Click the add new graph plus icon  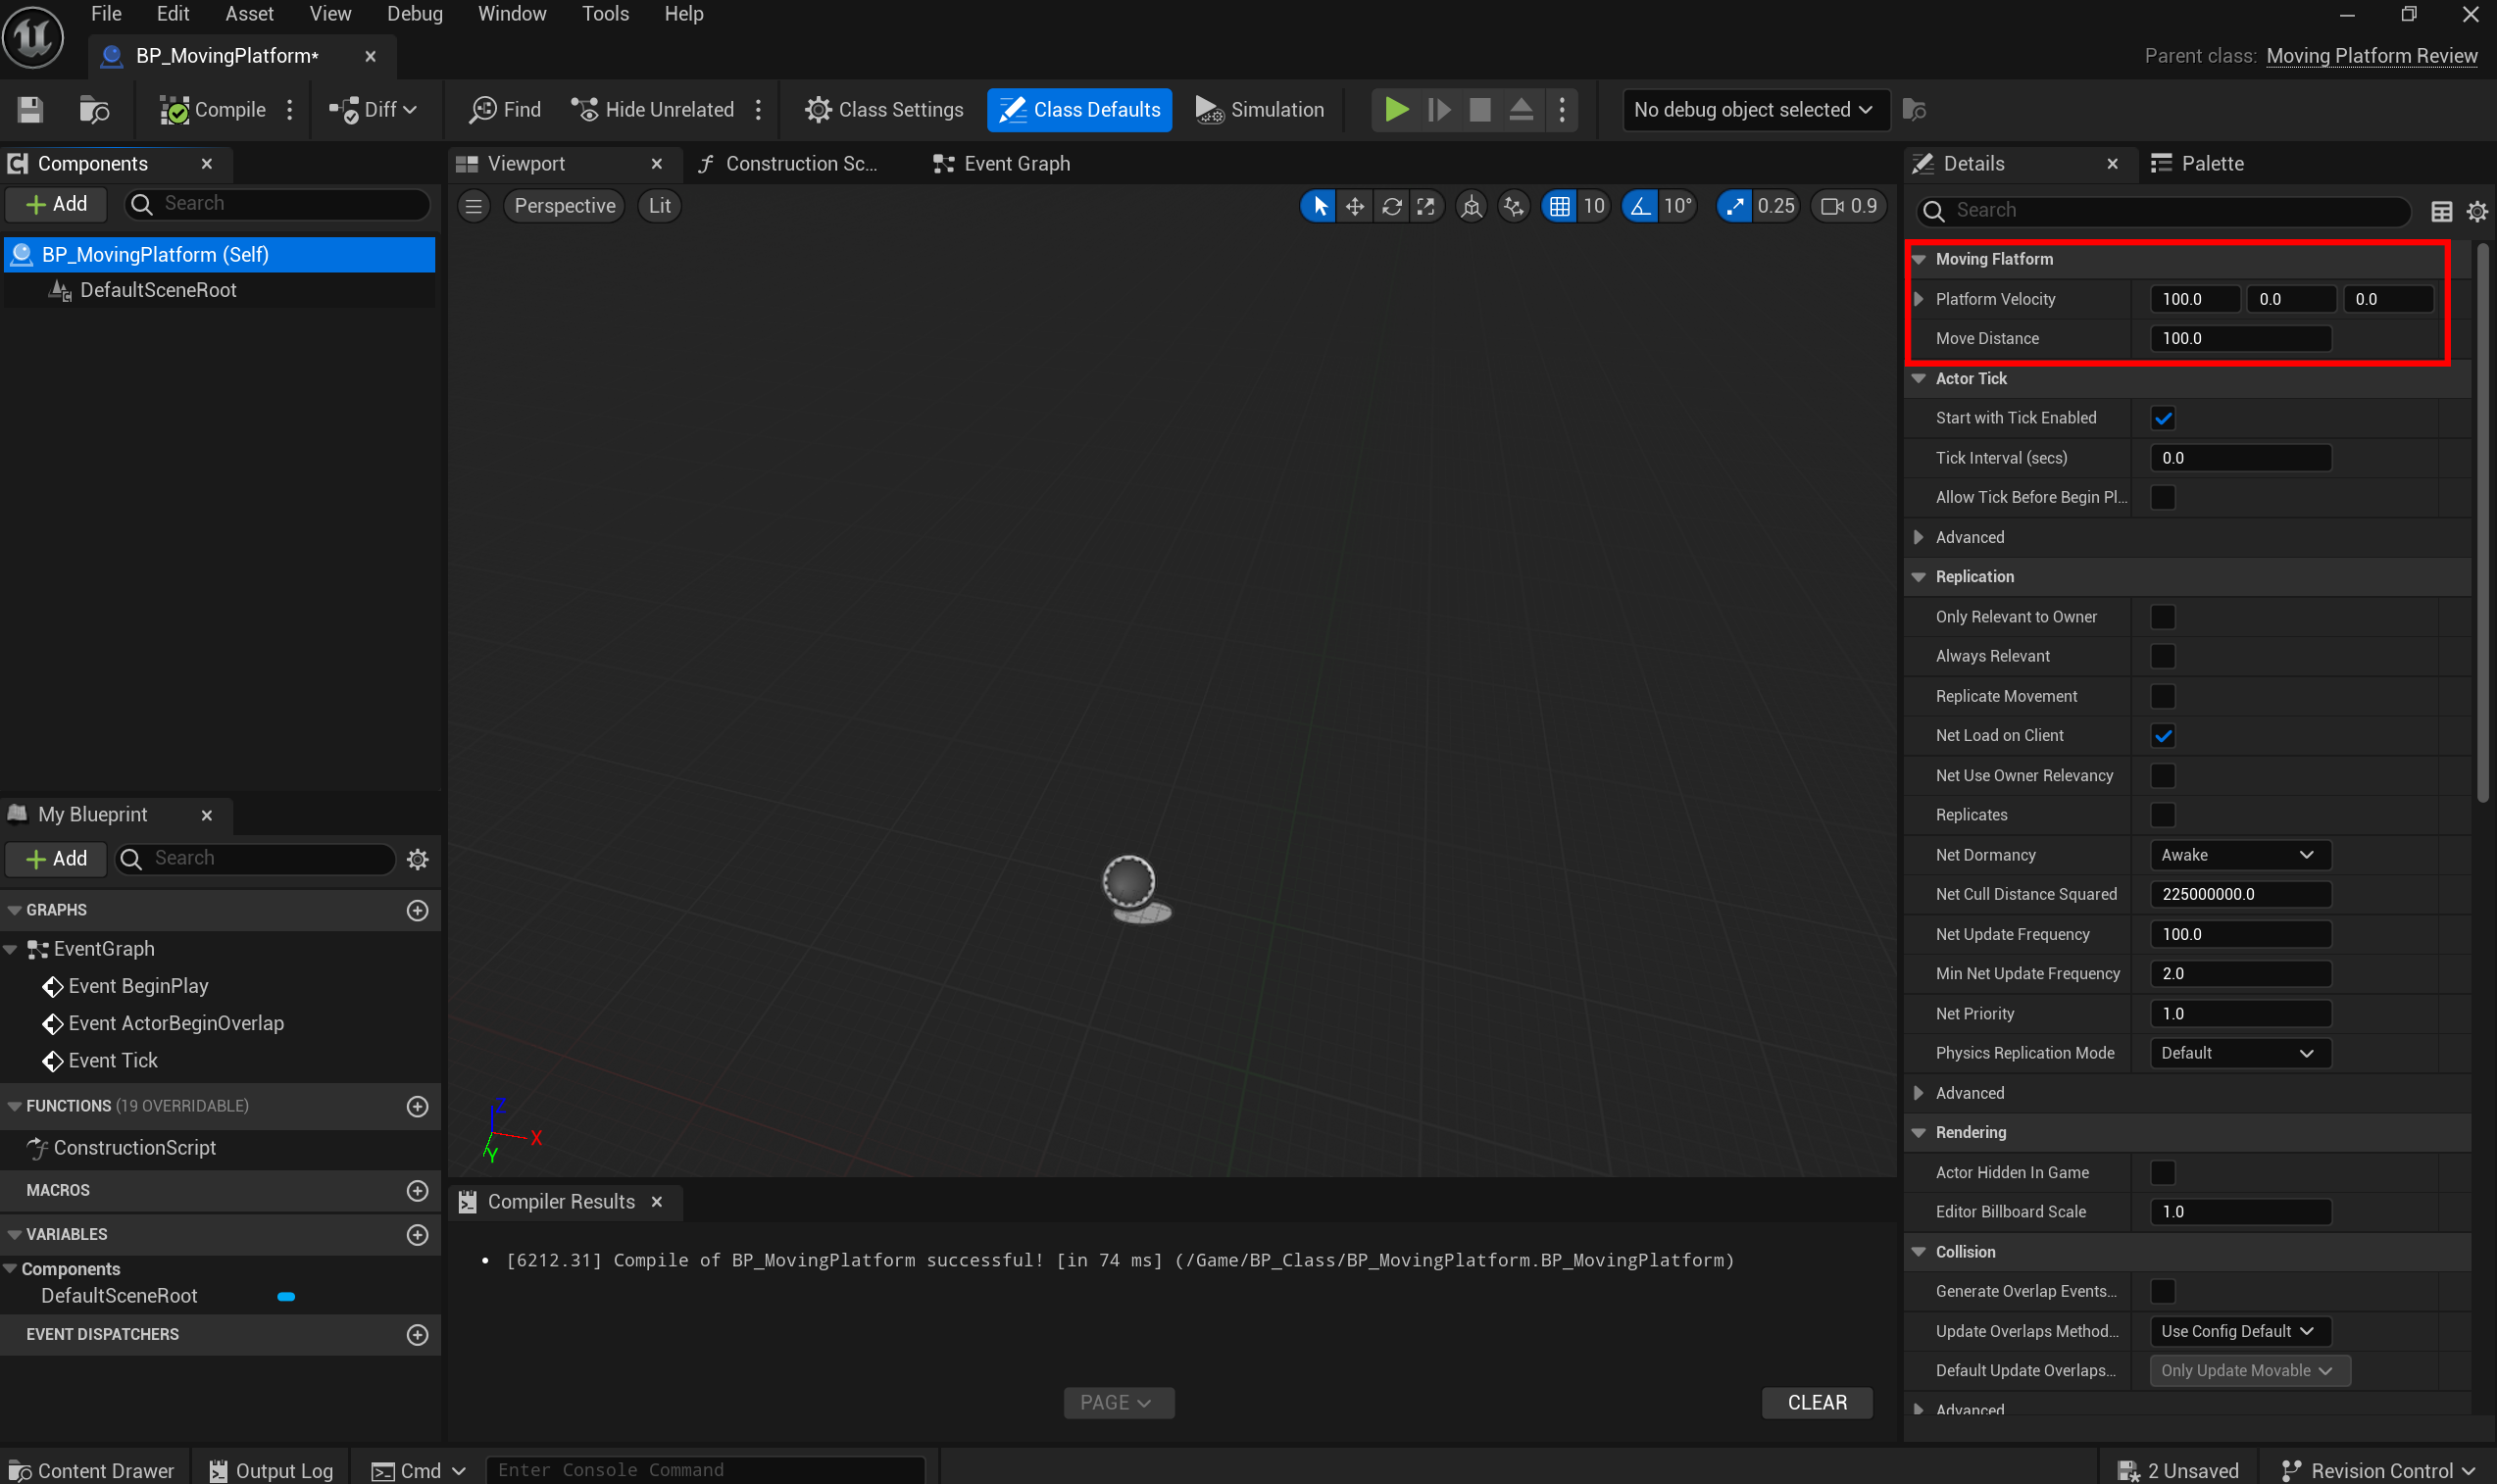click(418, 910)
